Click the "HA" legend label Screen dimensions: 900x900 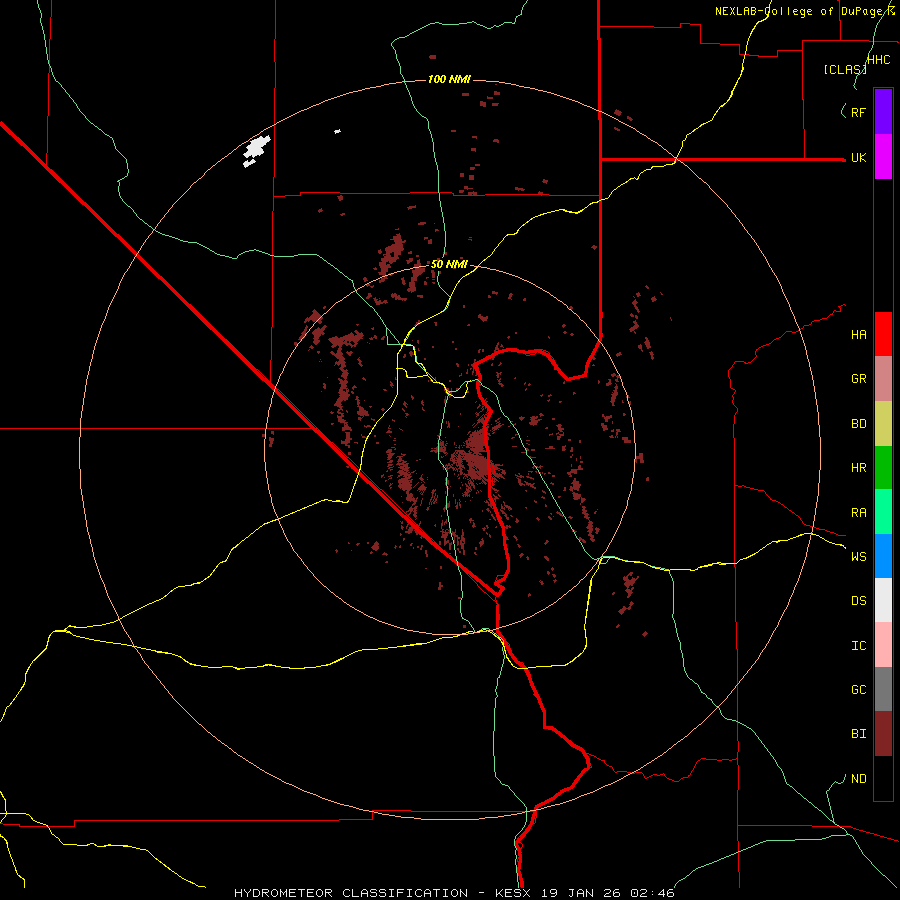pyautogui.click(x=858, y=335)
